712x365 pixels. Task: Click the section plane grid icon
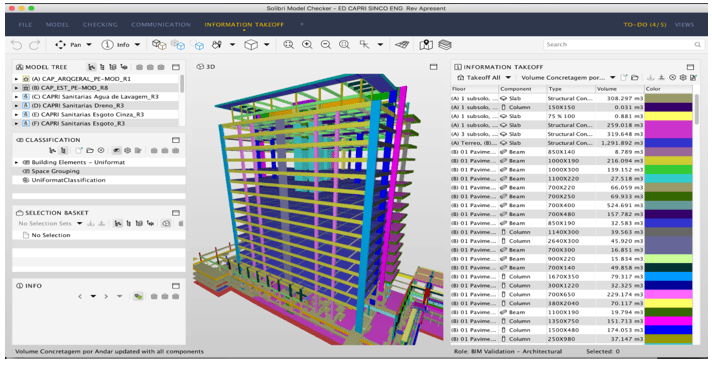point(402,44)
